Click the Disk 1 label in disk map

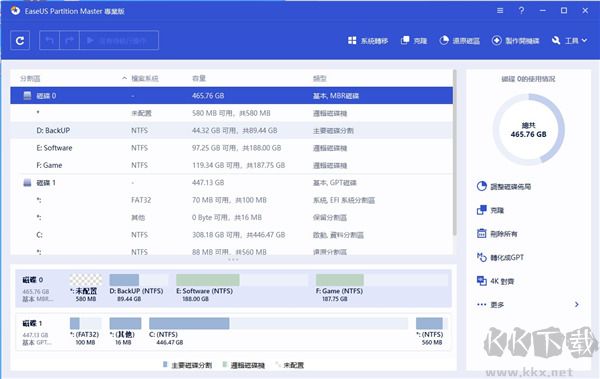[33, 323]
